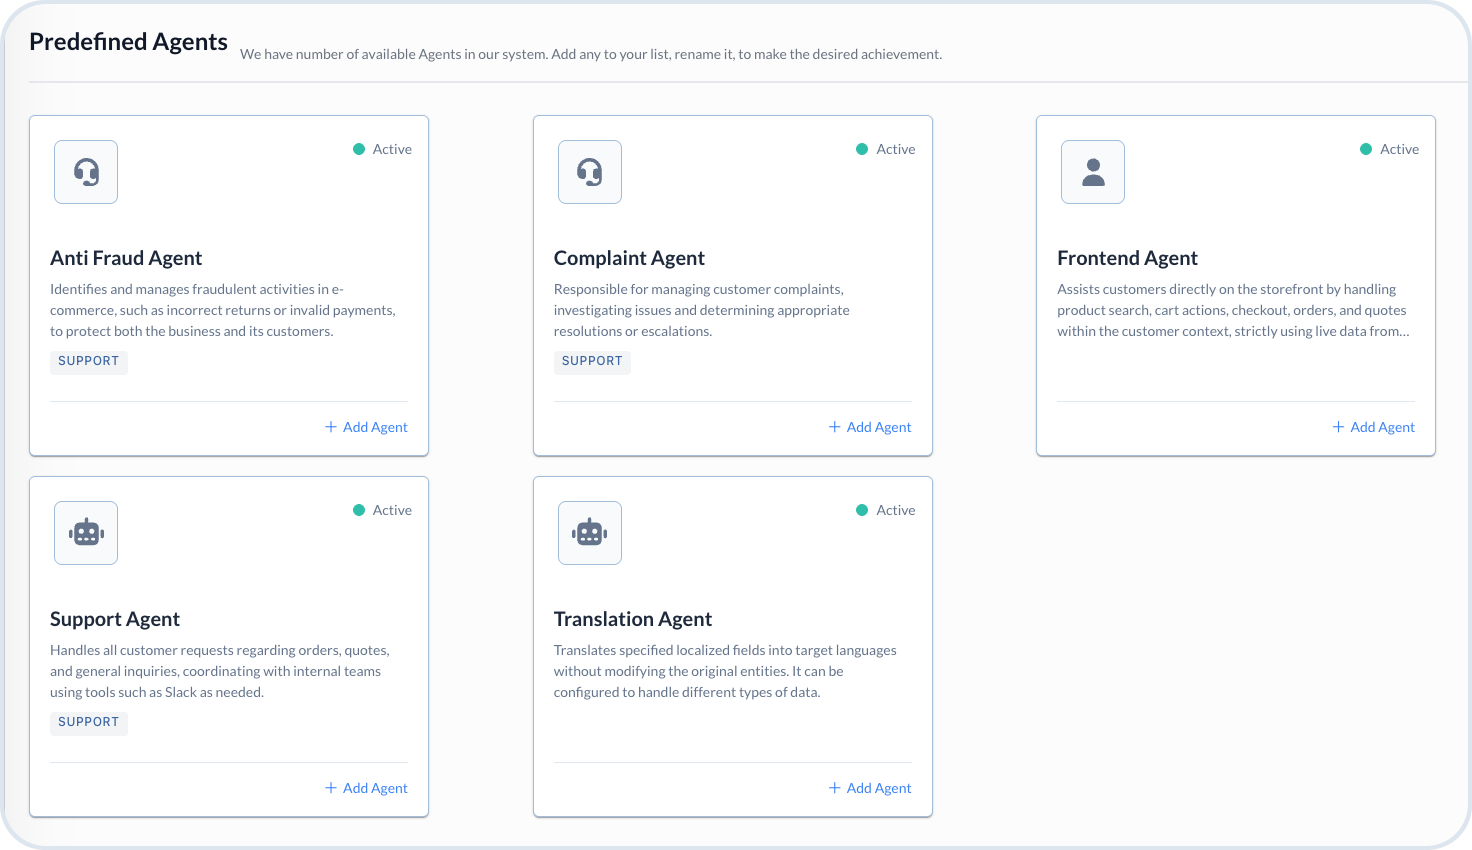Screen dimensions: 1472x850
Task: Select the Complaint Agent title
Action: tap(629, 258)
